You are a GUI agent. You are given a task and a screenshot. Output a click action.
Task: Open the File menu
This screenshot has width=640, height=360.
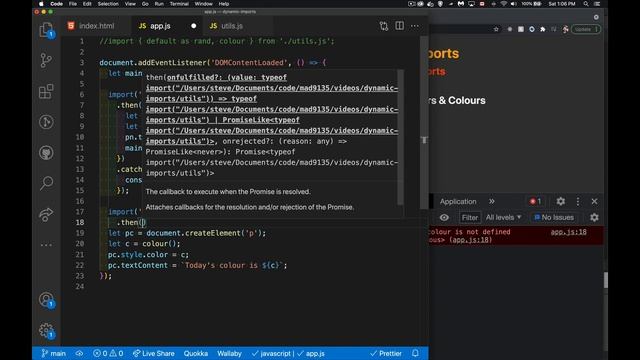pyautogui.click(x=73, y=4)
